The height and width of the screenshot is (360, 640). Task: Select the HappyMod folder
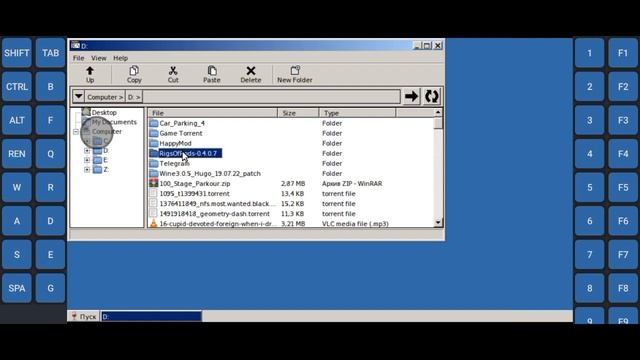pos(175,143)
